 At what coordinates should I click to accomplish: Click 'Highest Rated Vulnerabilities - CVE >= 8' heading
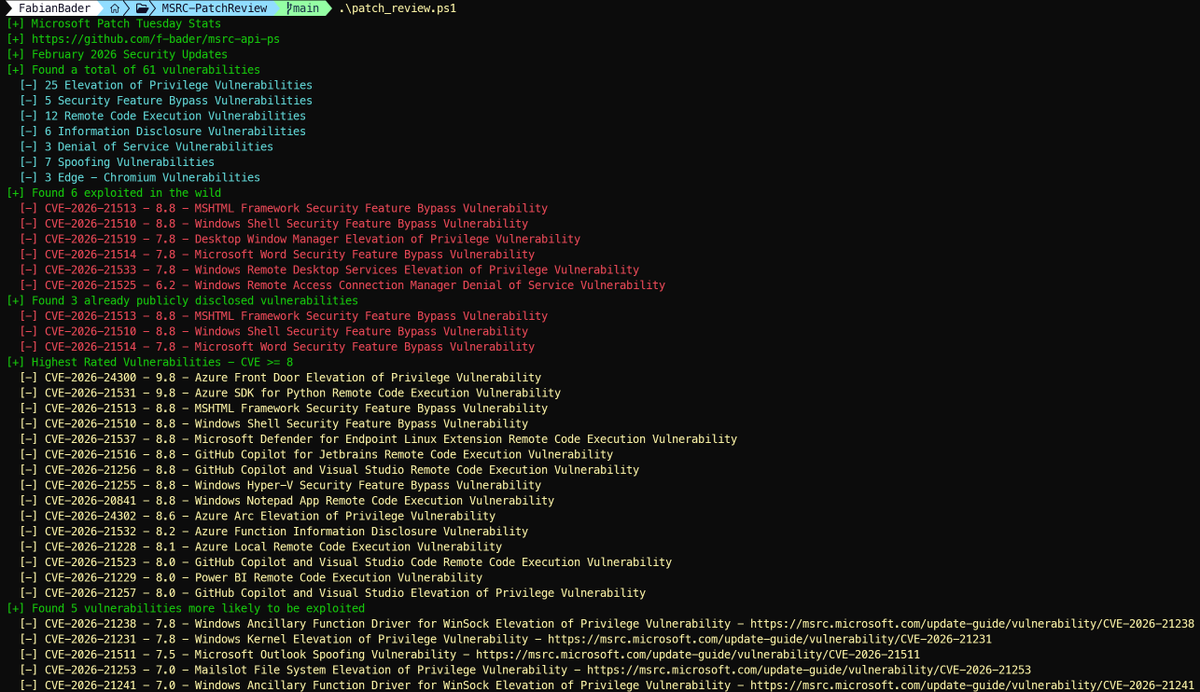click(x=150, y=362)
